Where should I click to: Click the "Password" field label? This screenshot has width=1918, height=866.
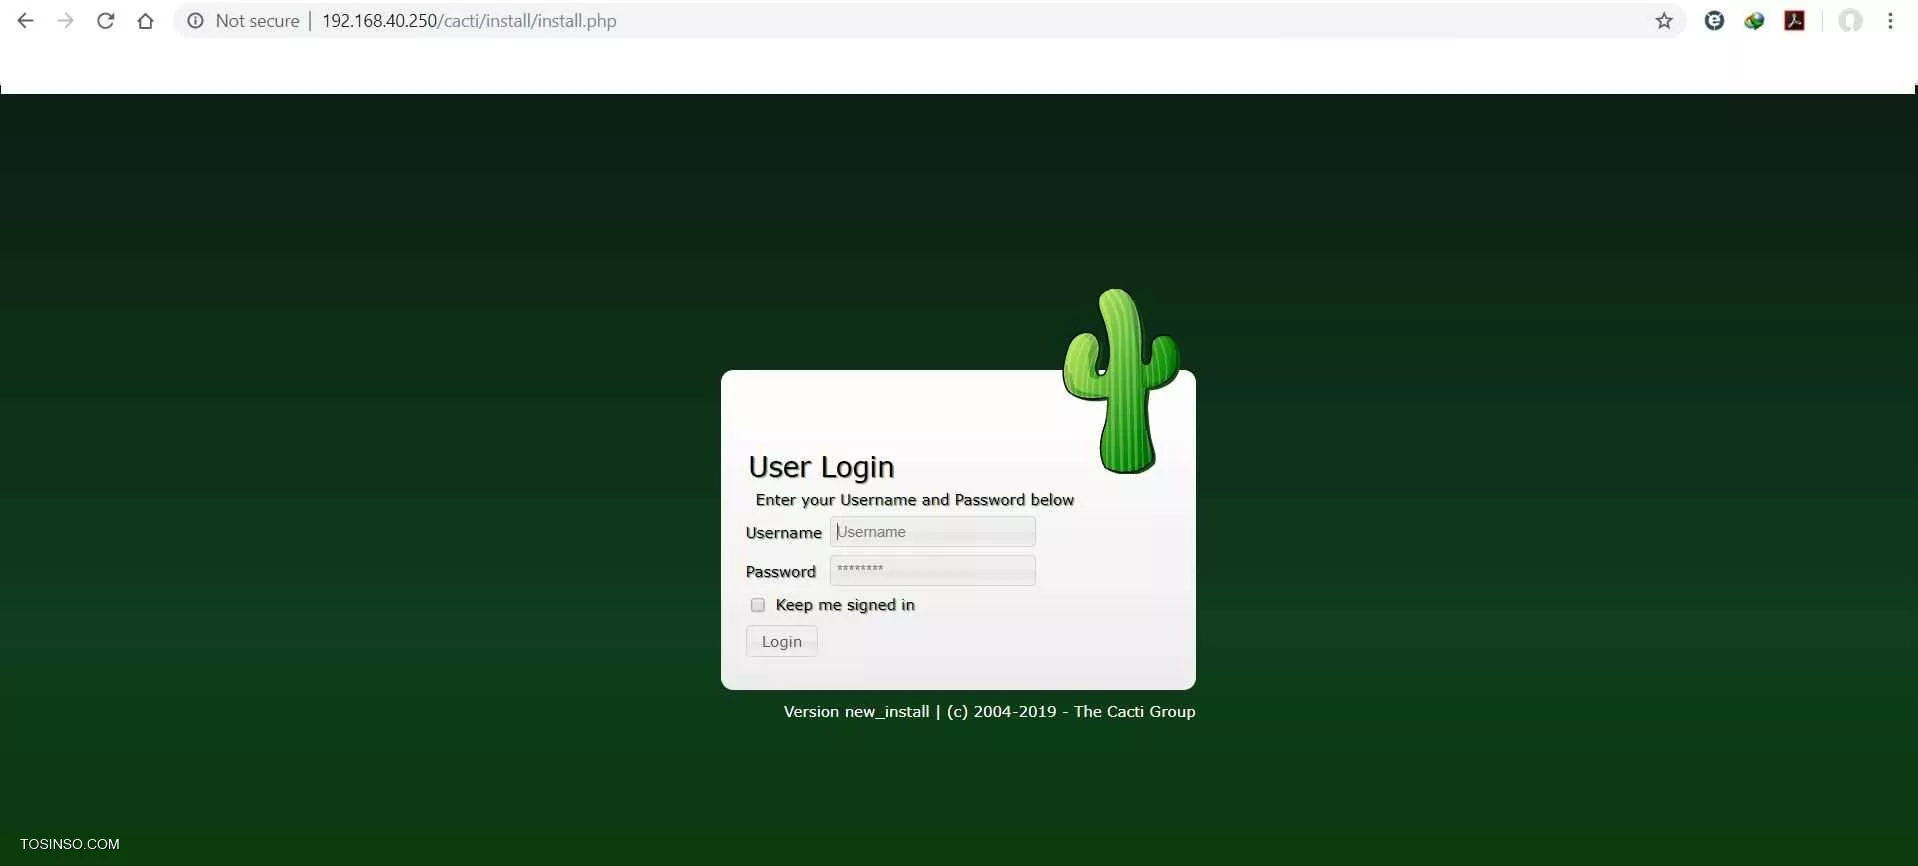pyautogui.click(x=781, y=572)
